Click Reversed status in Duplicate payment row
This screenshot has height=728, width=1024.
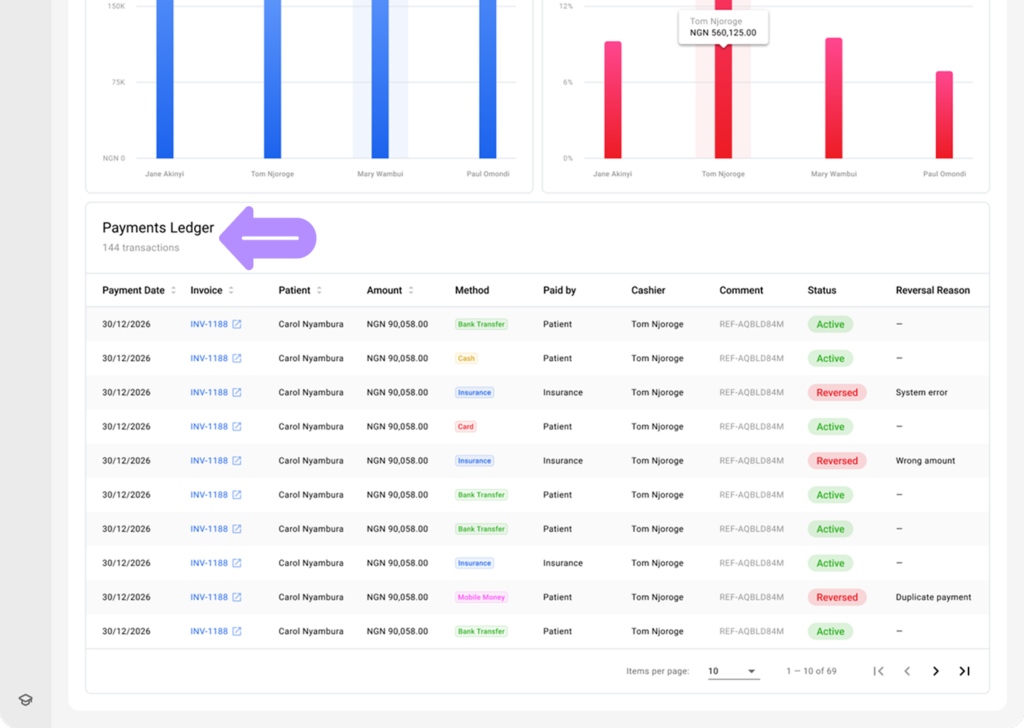pos(837,597)
